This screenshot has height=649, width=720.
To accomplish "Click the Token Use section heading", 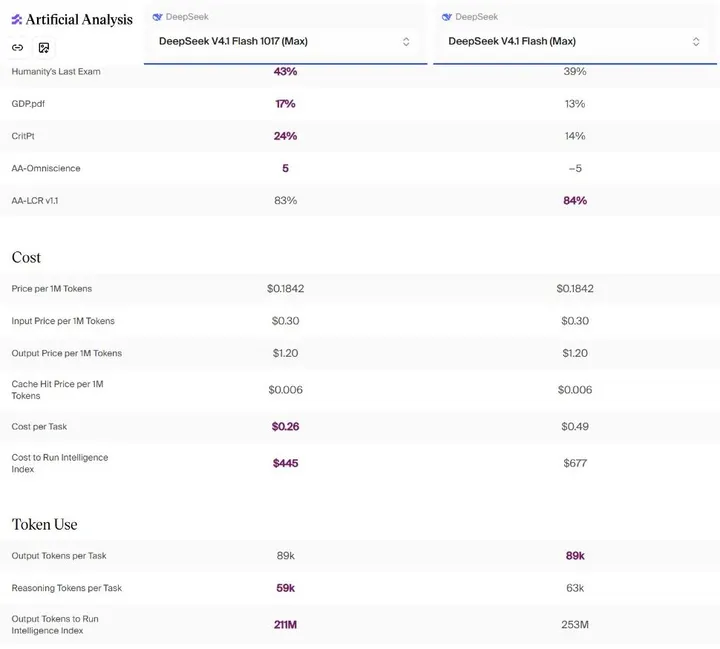I will (45, 524).
